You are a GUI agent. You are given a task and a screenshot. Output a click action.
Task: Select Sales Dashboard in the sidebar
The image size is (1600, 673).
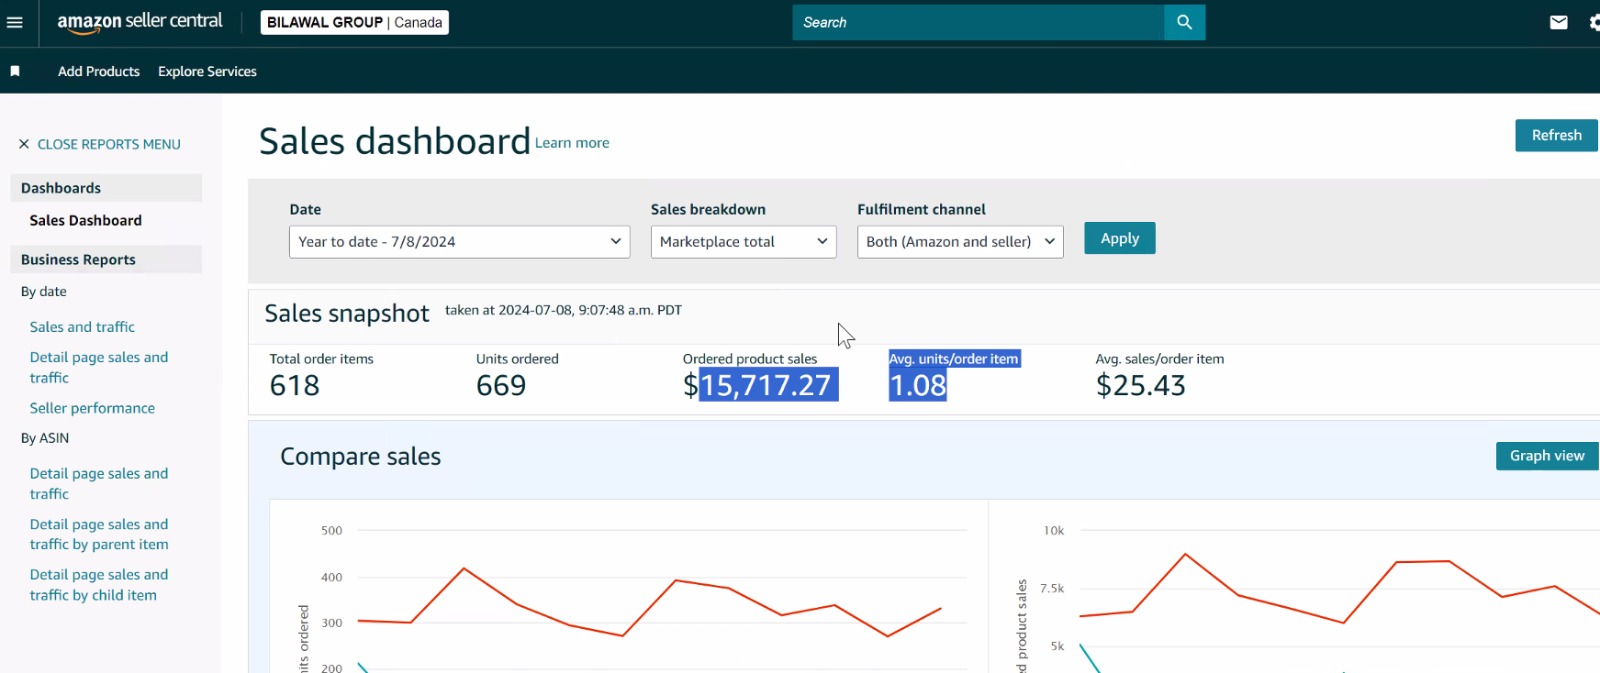pos(86,220)
